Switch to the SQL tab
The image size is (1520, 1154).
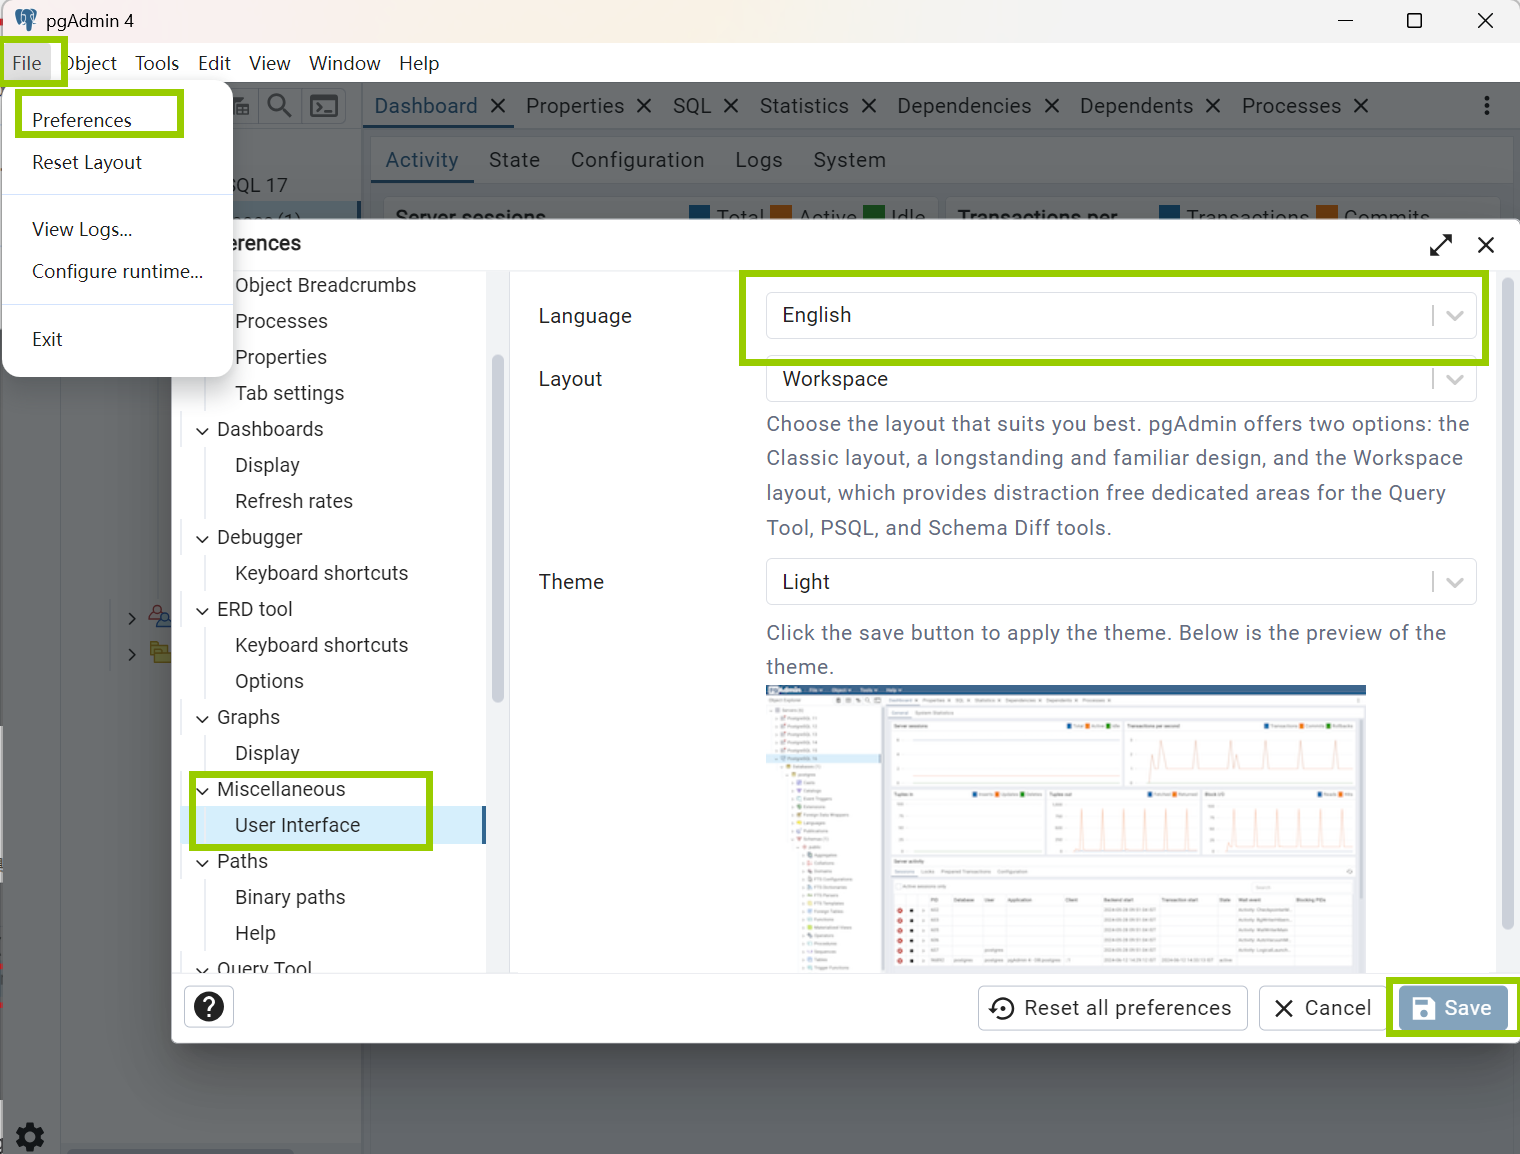(692, 106)
